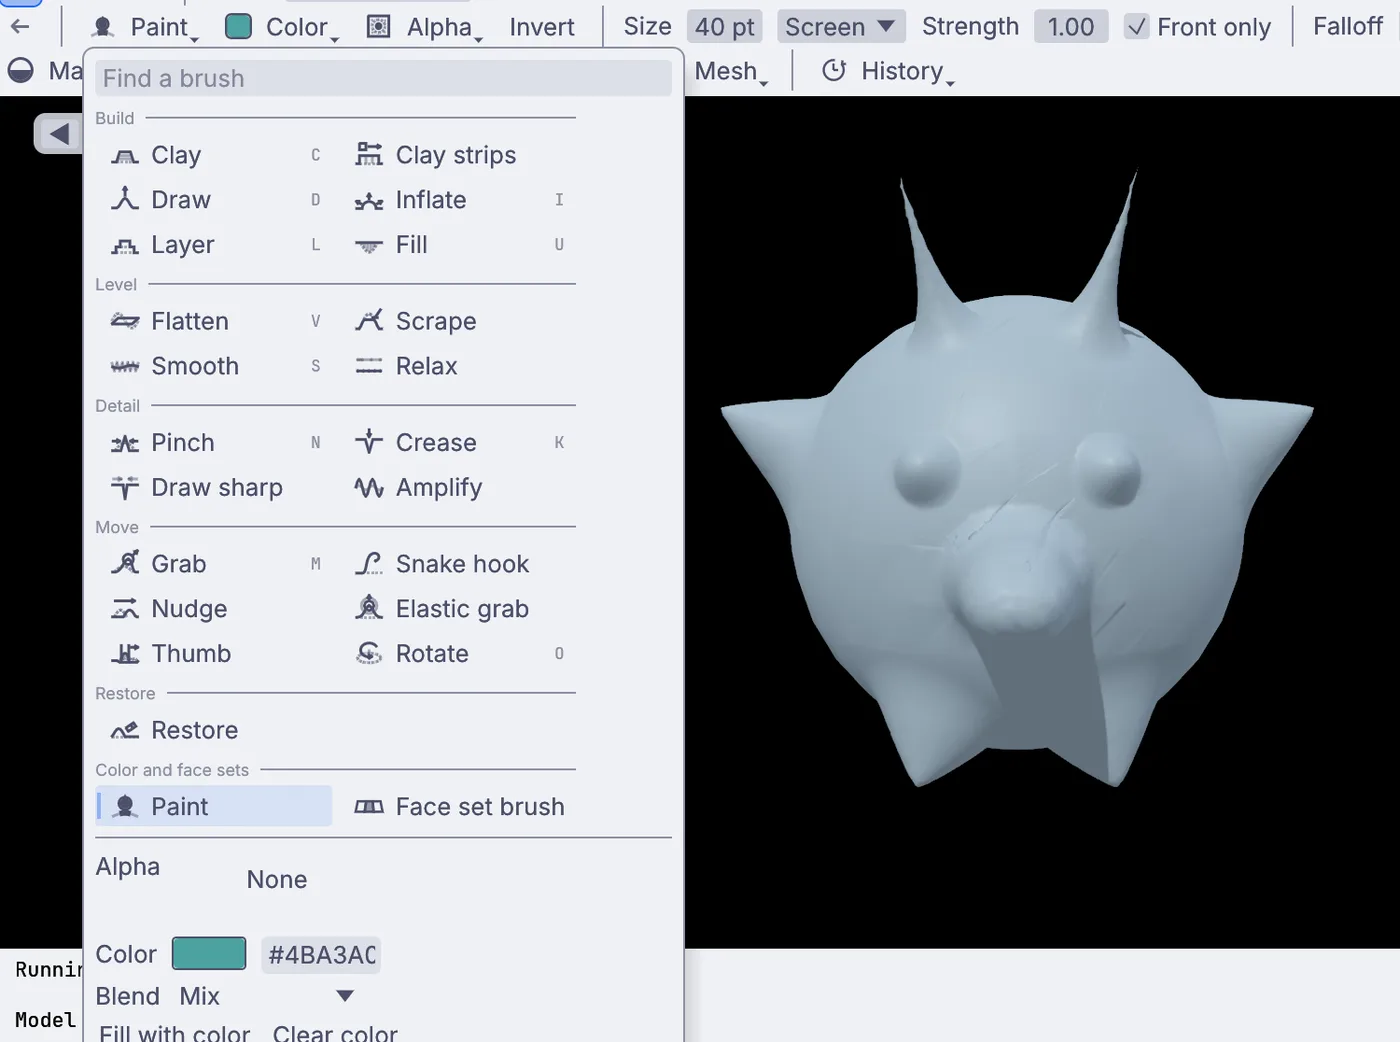The width and height of the screenshot is (1400, 1042).
Task: Click the Invert button
Action: pos(542,27)
